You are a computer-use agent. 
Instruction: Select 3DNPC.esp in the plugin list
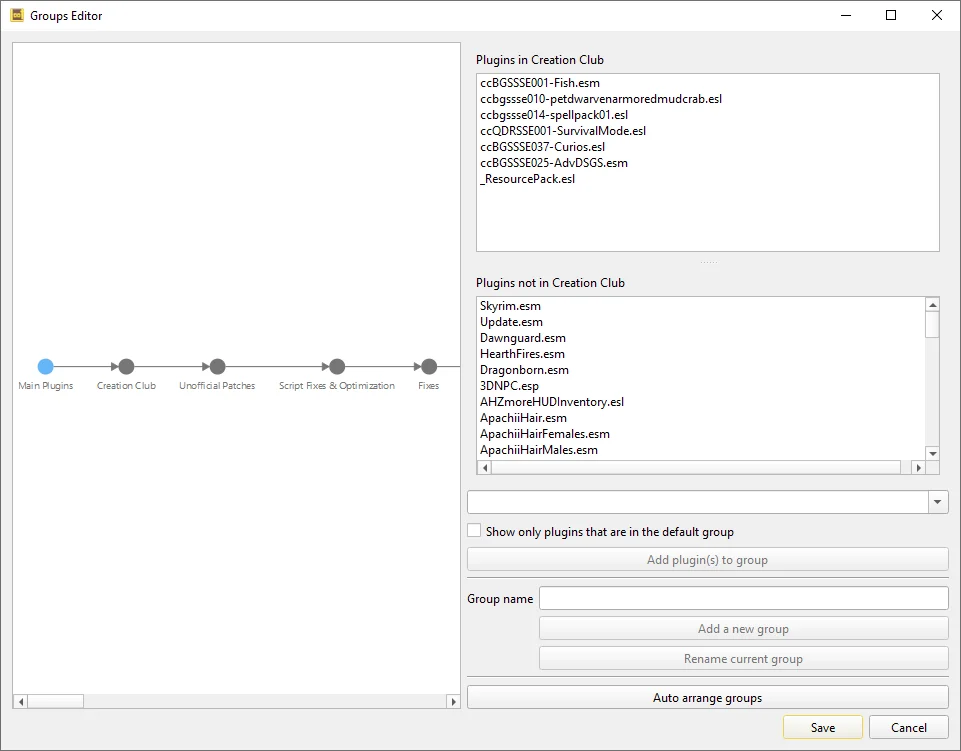click(x=509, y=386)
